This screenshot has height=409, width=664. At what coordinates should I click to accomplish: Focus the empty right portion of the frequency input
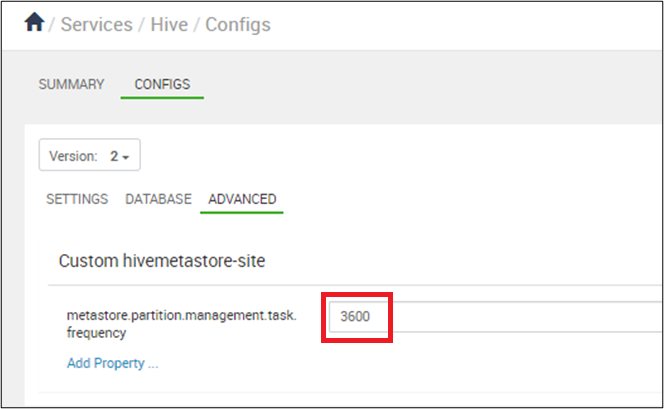525,317
